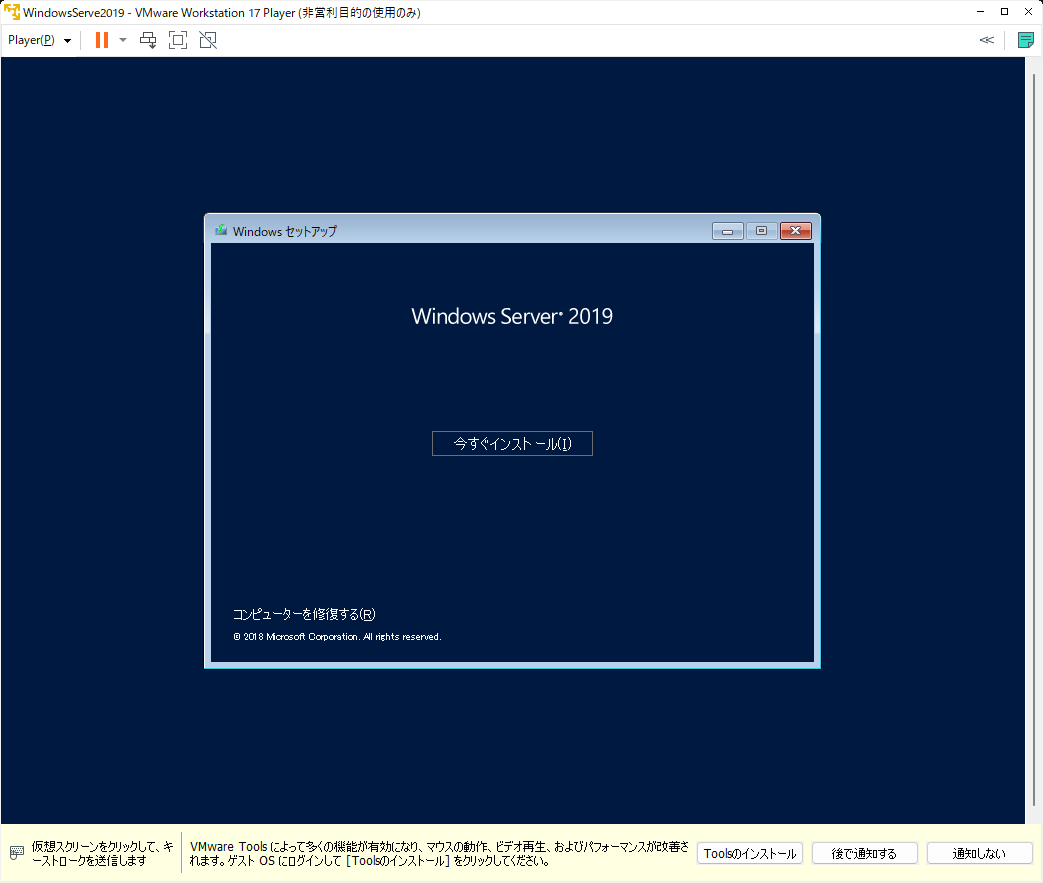The image size is (1043, 883).
Task: Click the Windows セットアップ title bar icon
Action: (x=221, y=230)
